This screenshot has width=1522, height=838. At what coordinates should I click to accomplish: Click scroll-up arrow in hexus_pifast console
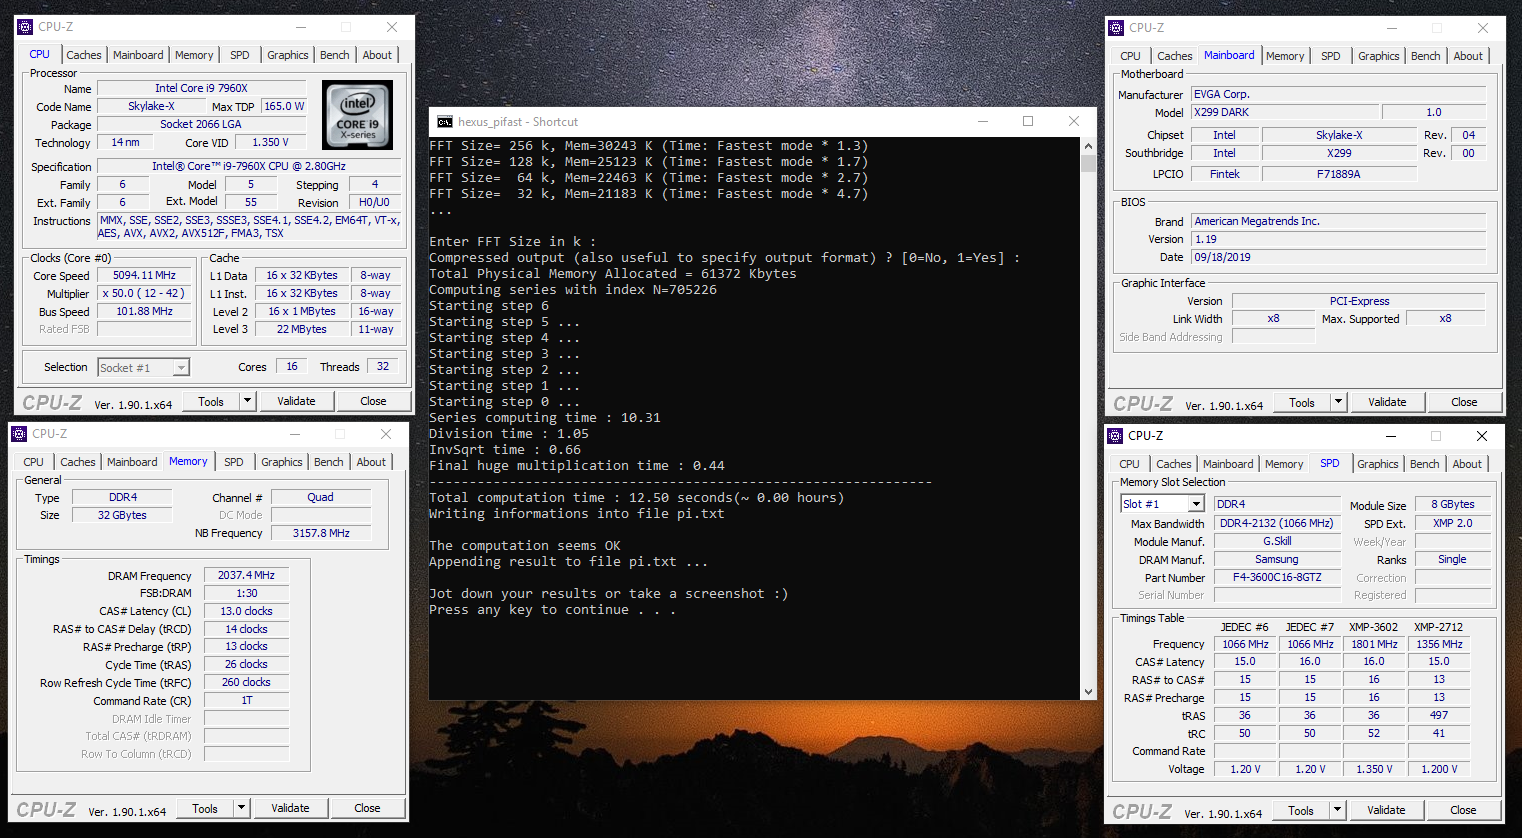click(1088, 145)
